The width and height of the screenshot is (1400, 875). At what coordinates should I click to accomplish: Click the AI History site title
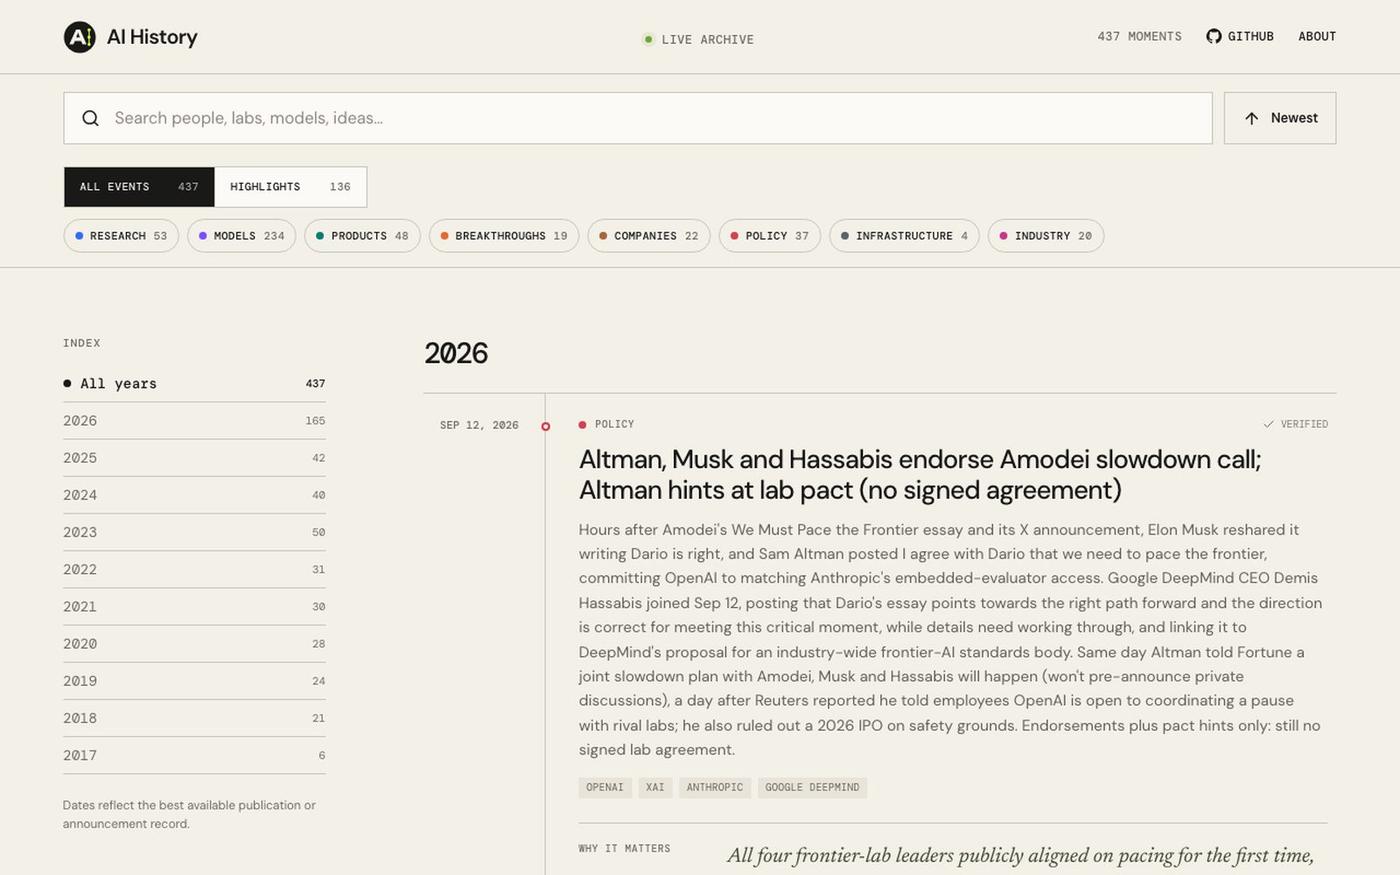[152, 37]
